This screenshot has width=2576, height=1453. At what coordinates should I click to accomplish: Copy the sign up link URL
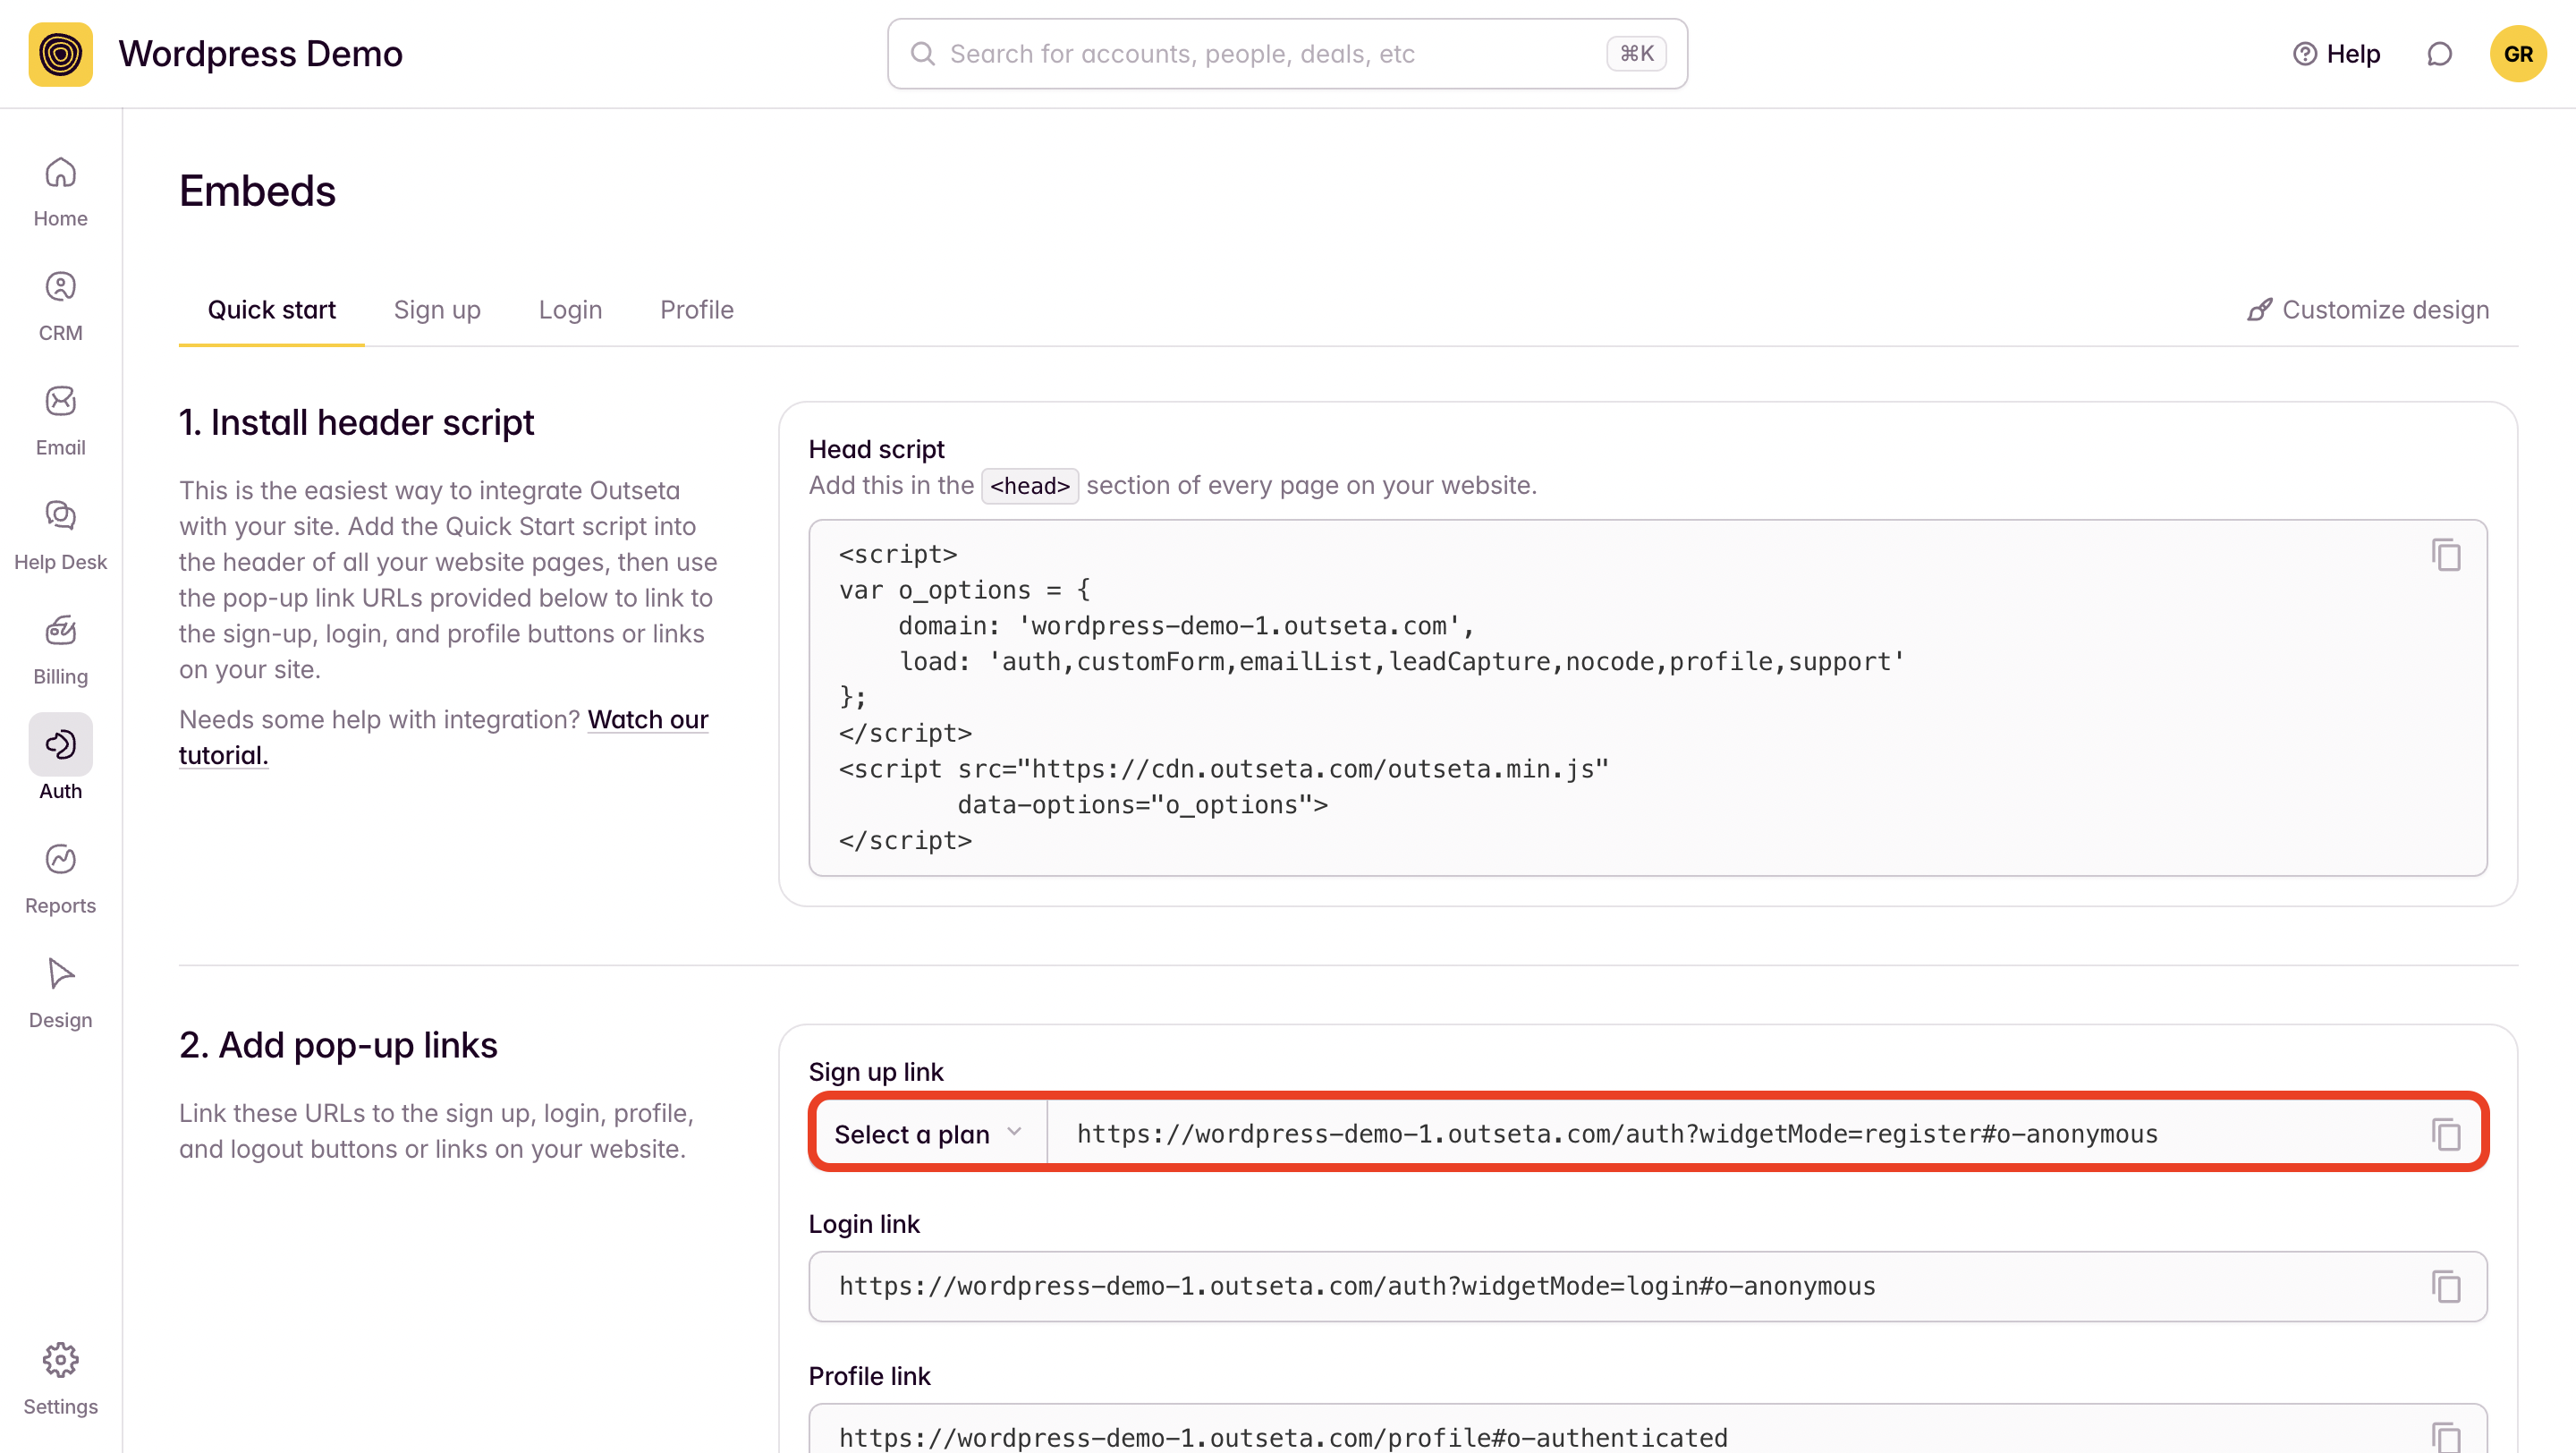2445,1134
